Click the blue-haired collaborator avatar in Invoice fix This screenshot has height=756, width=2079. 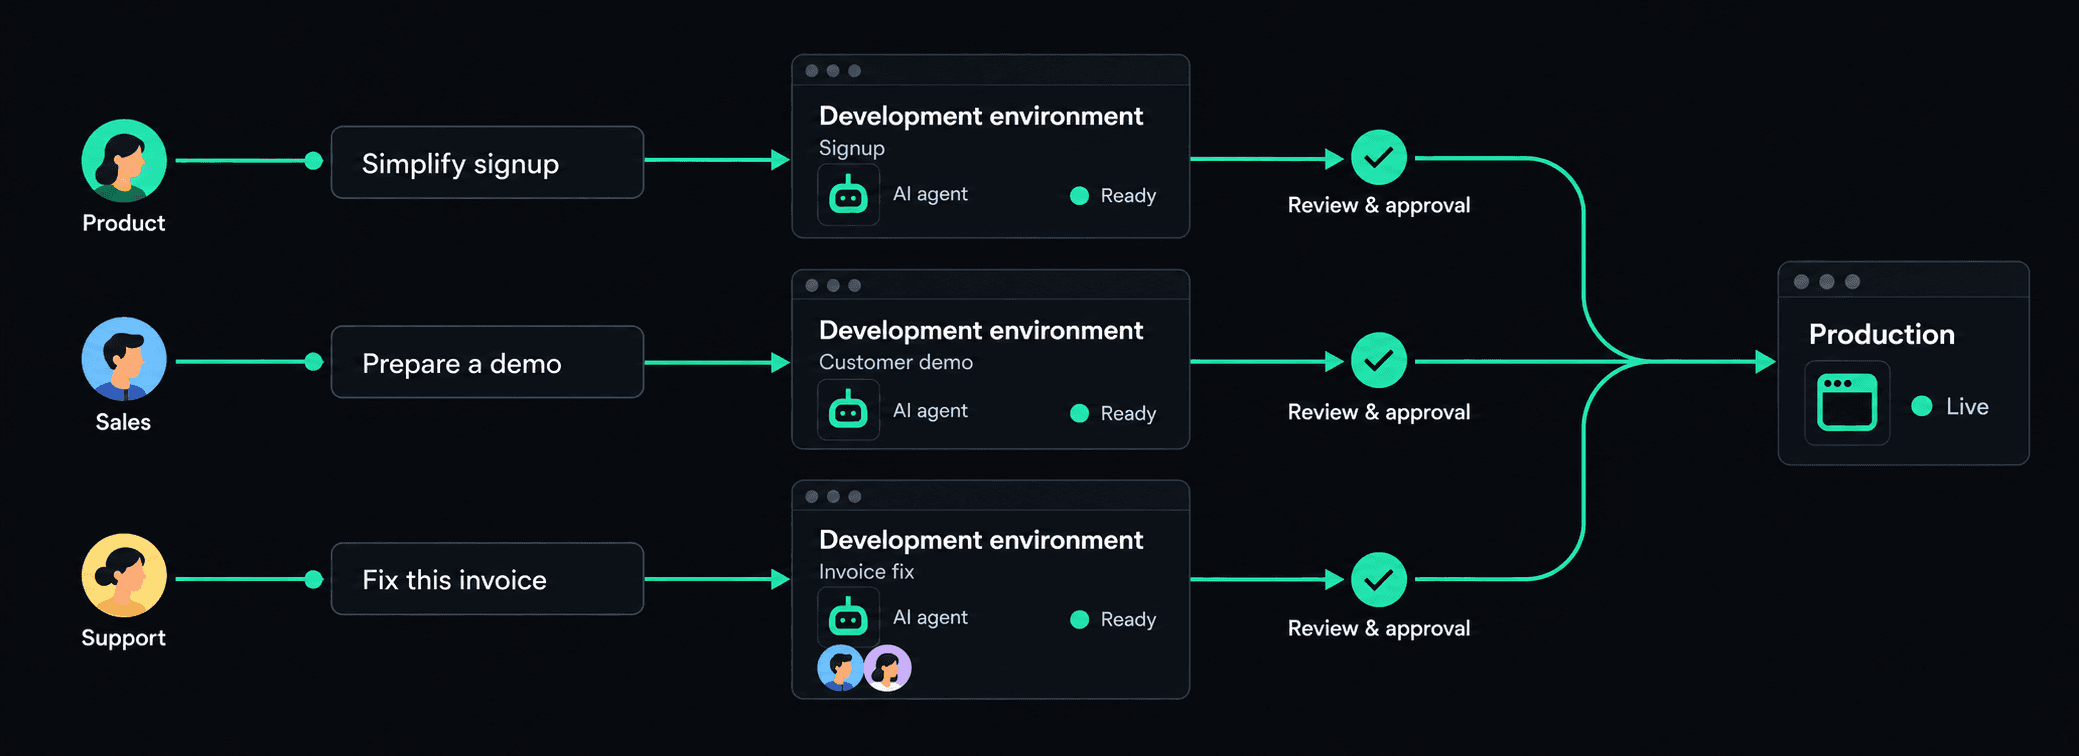point(840,668)
